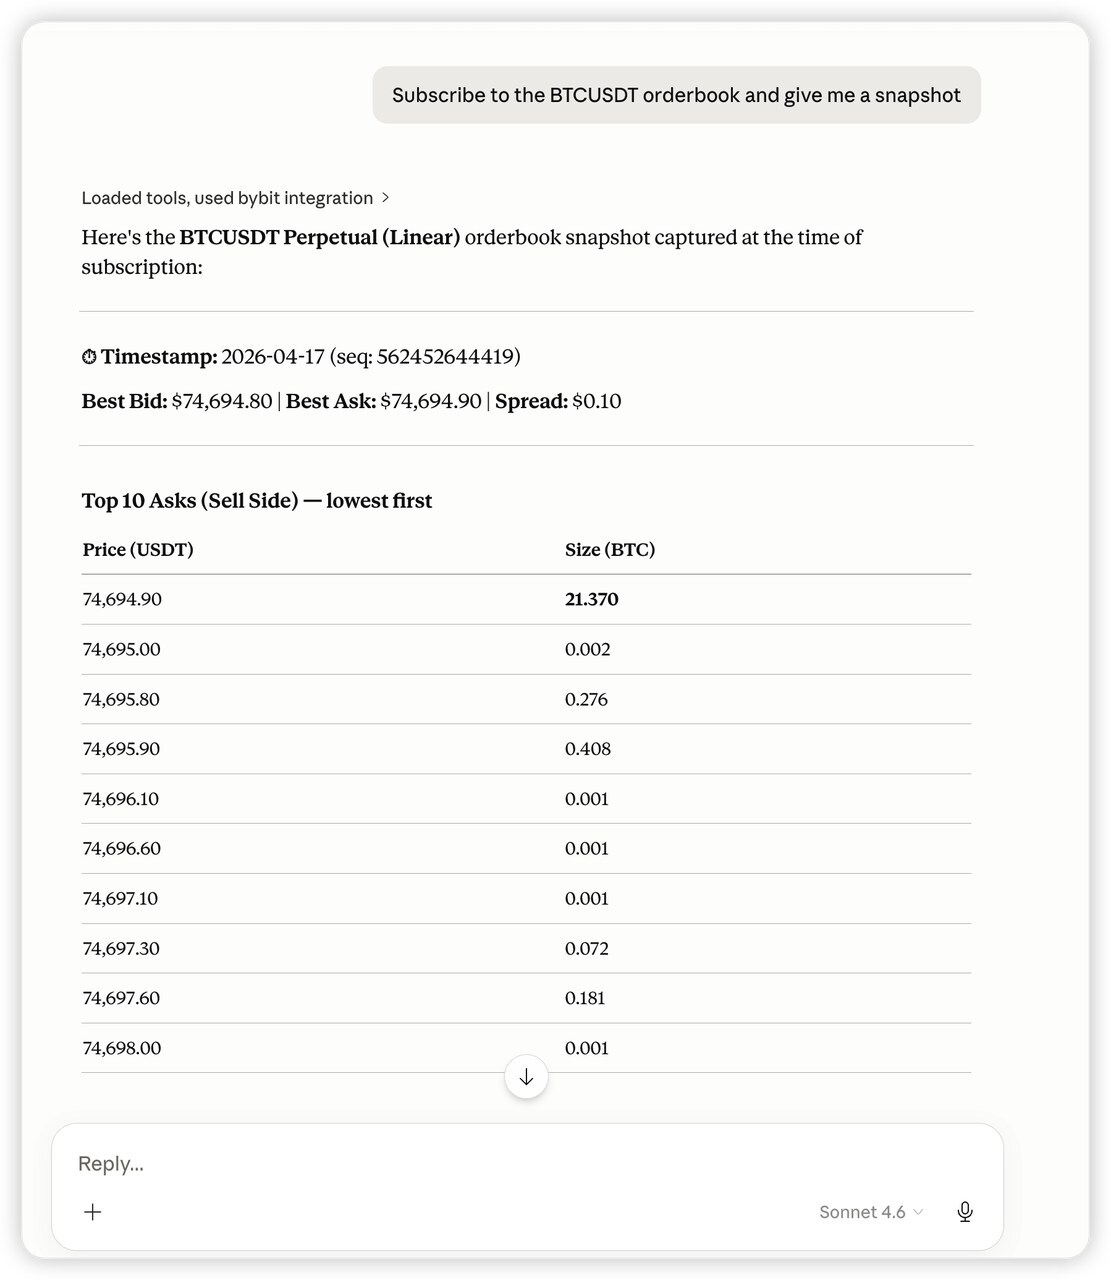
Task: Click the plus attachment icon
Action: [x=92, y=1211]
